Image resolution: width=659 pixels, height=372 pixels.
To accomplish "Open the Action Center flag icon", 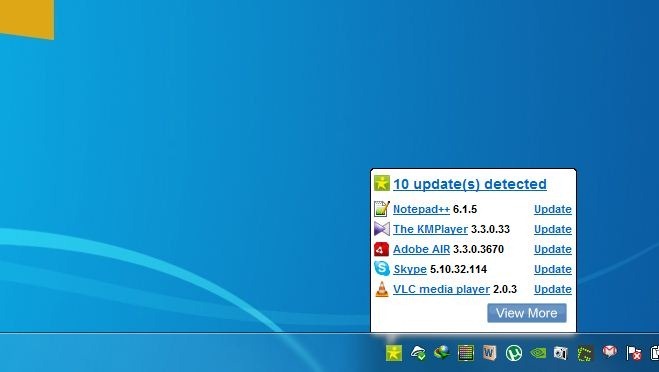I will point(633,353).
